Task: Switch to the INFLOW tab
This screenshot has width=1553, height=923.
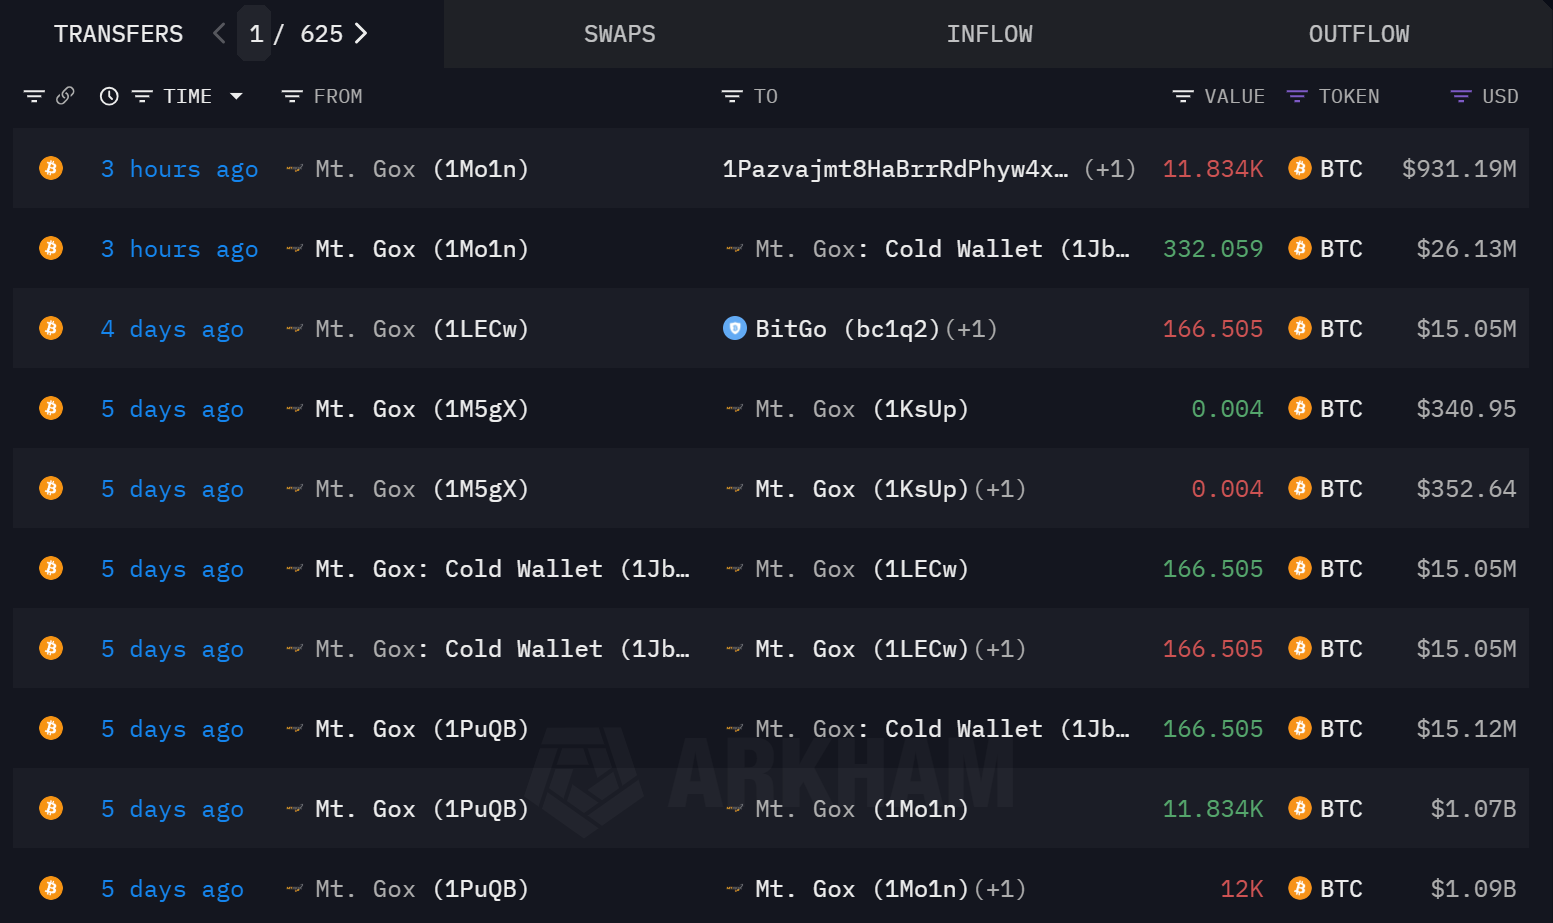Action: 990,34
